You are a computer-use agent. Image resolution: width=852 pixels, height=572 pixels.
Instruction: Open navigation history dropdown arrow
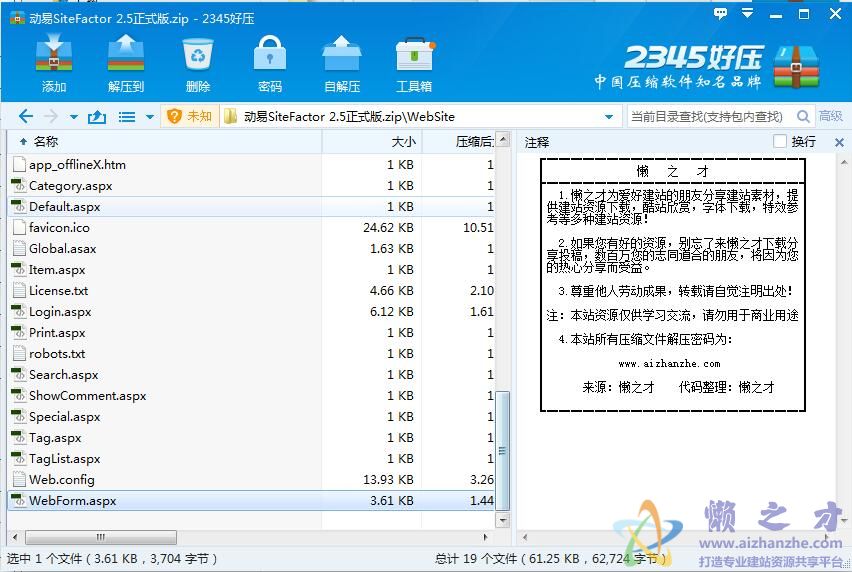click(74, 117)
